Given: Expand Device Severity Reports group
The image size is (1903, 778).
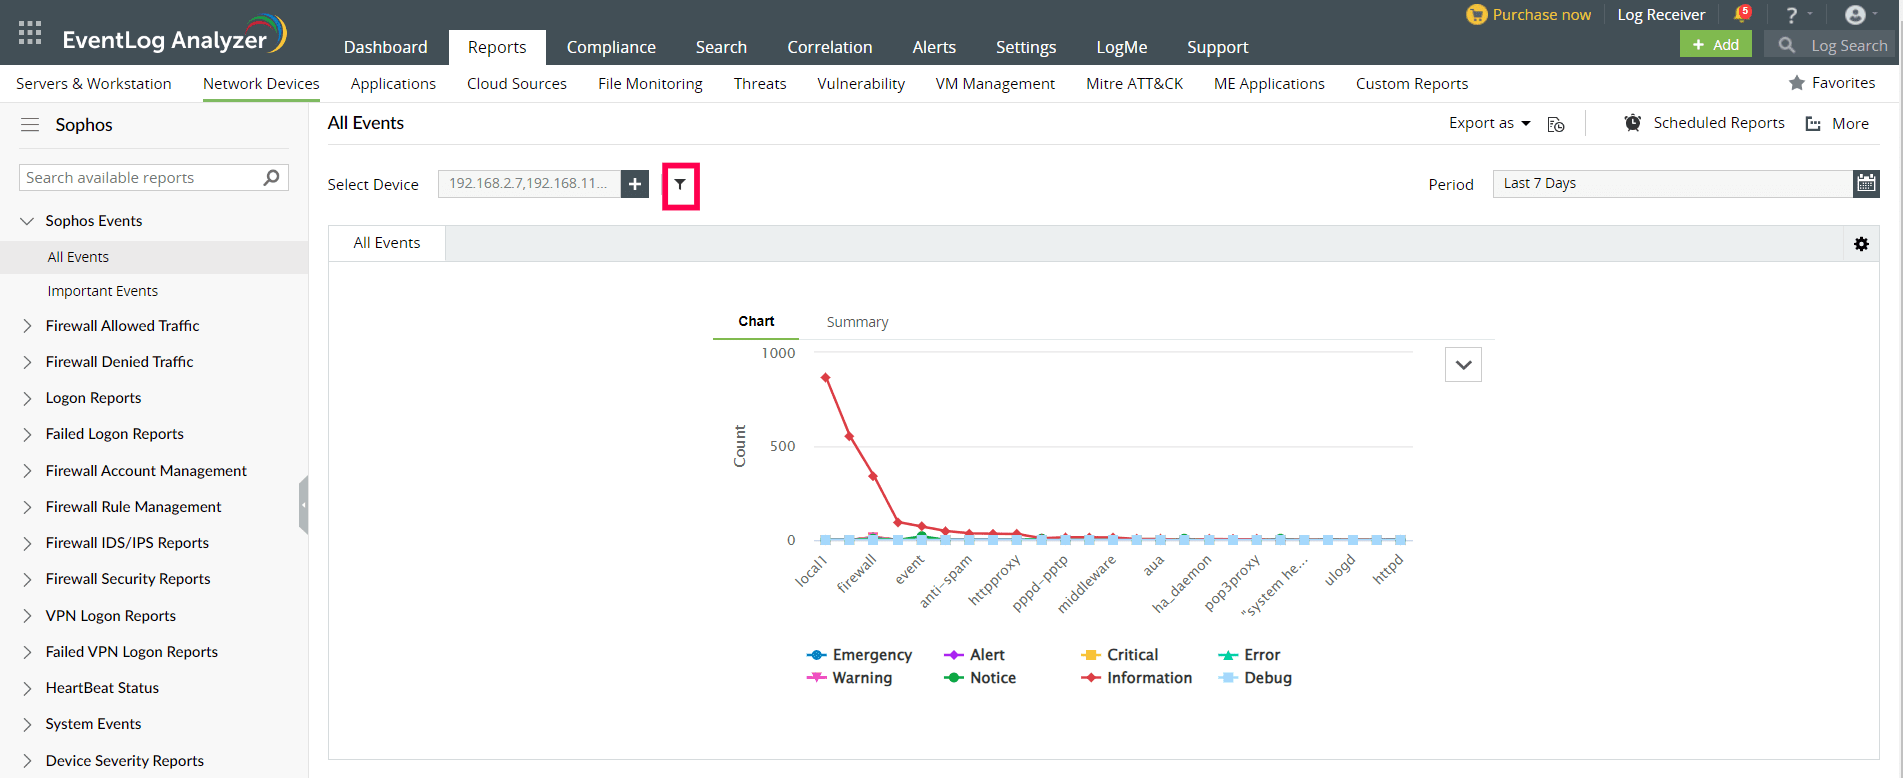Looking at the screenshot, I should [x=27, y=761].
